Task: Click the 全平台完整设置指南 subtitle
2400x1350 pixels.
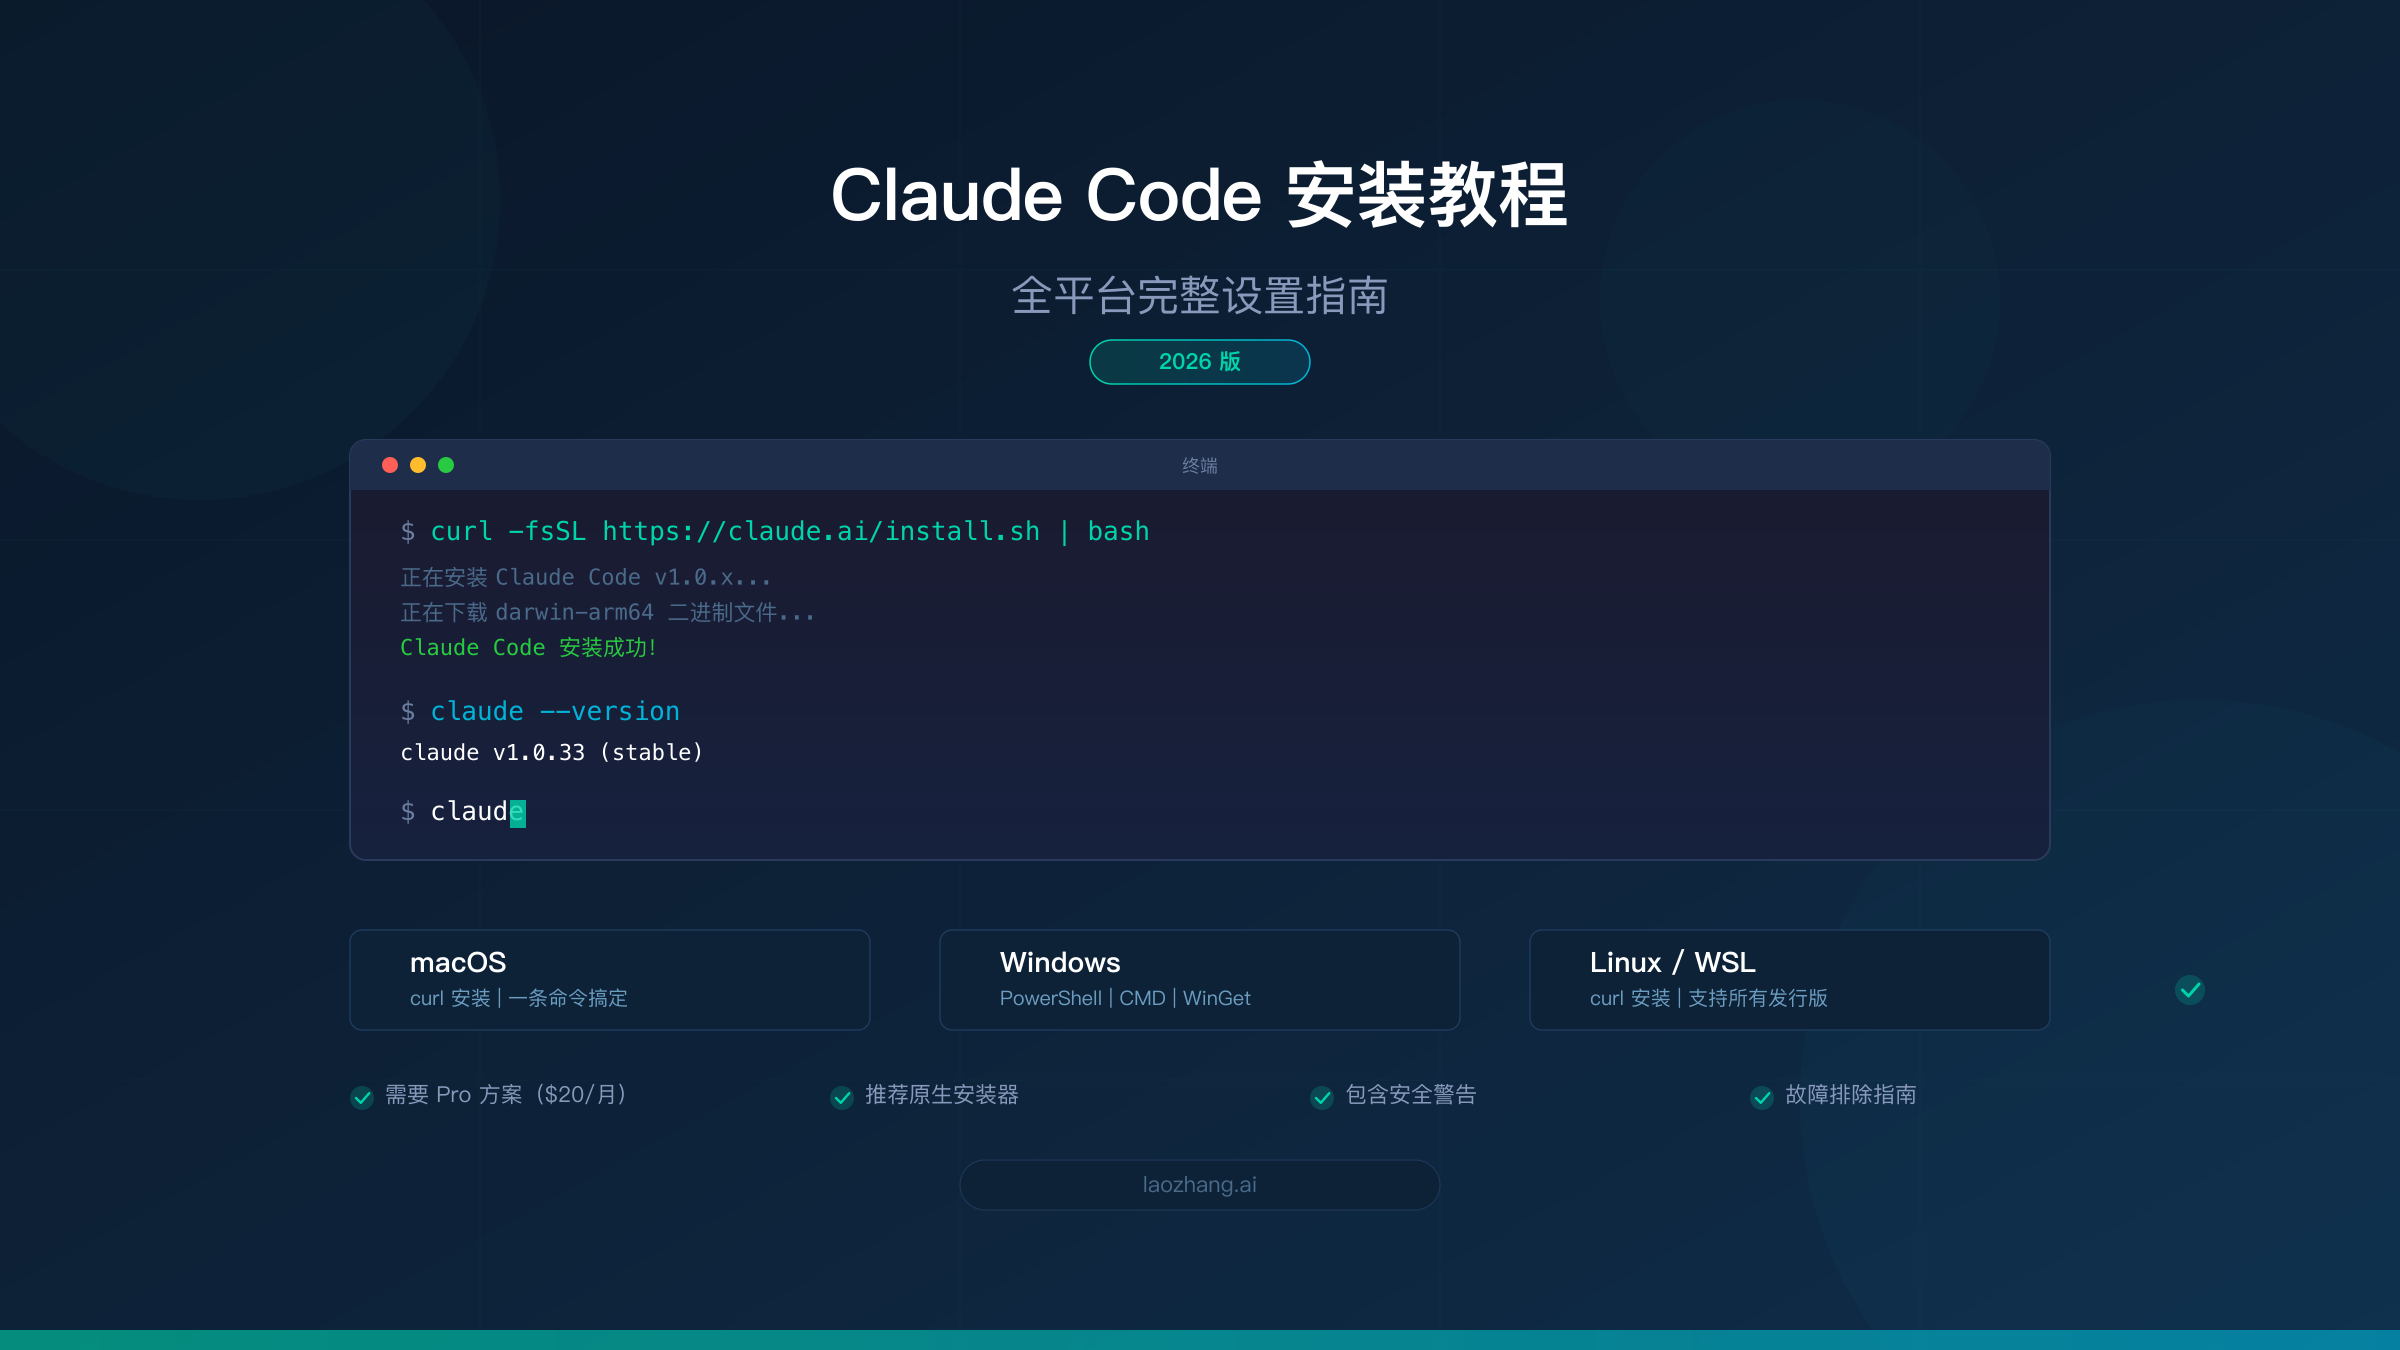Action: tap(1200, 296)
